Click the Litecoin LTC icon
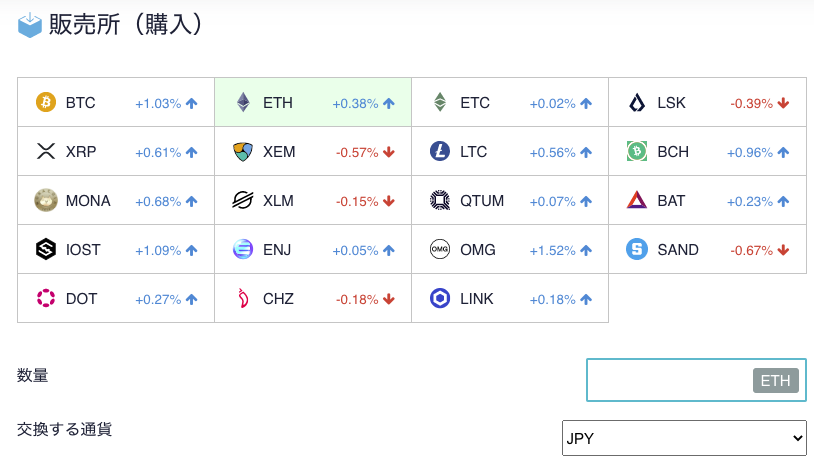 click(x=440, y=152)
